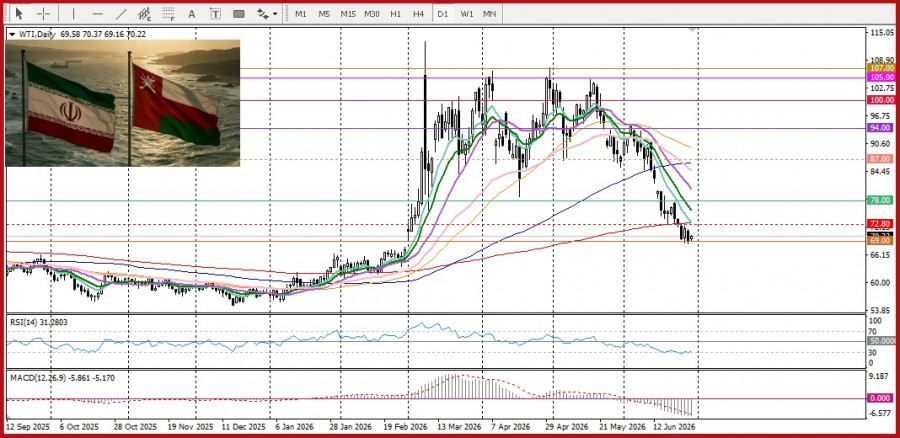The width and height of the screenshot is (900, 438).
Task: Click the 6 Jan 2026 date label
Action: tap(296, 427)
